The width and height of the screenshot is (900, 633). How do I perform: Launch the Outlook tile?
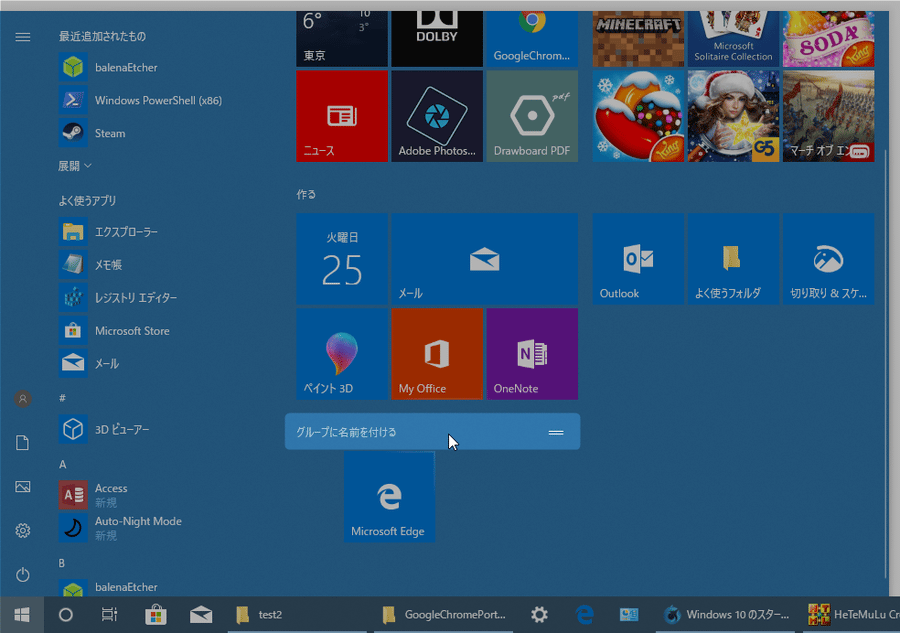[638, 259]
